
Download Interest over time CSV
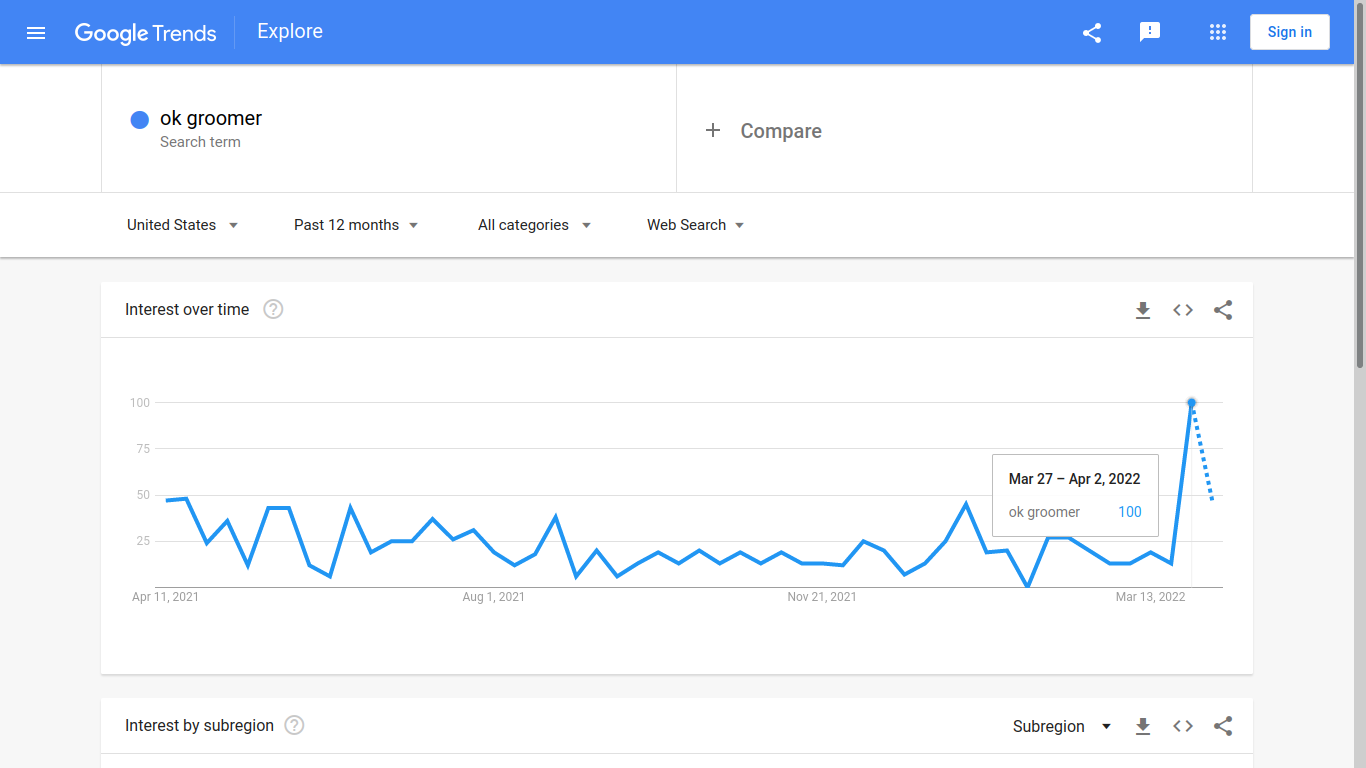pyautogui.click(x=1143, y=310)
